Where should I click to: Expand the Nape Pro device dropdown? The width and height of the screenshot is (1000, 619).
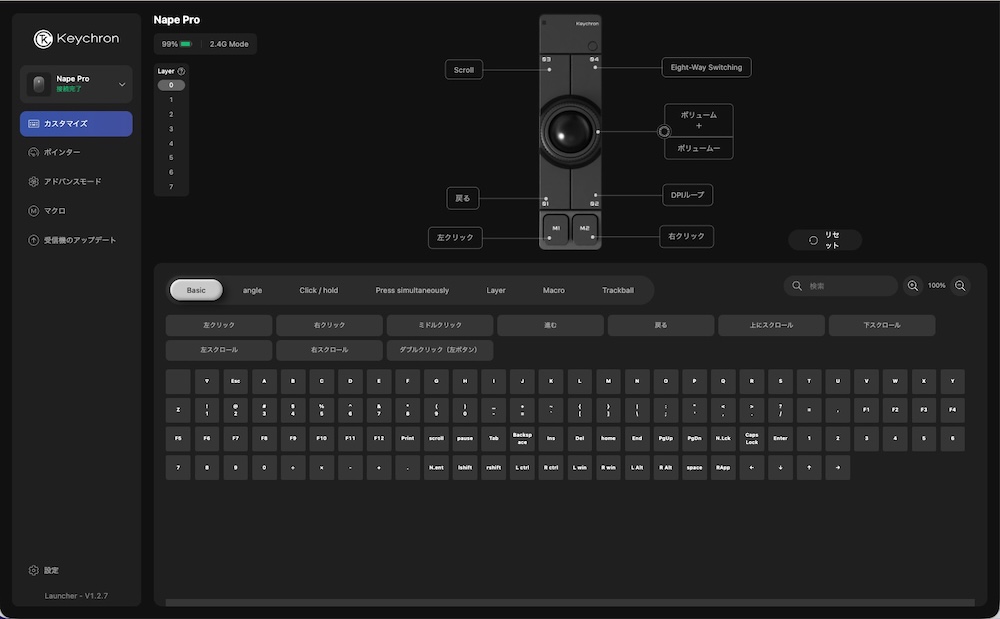[122, 83]
